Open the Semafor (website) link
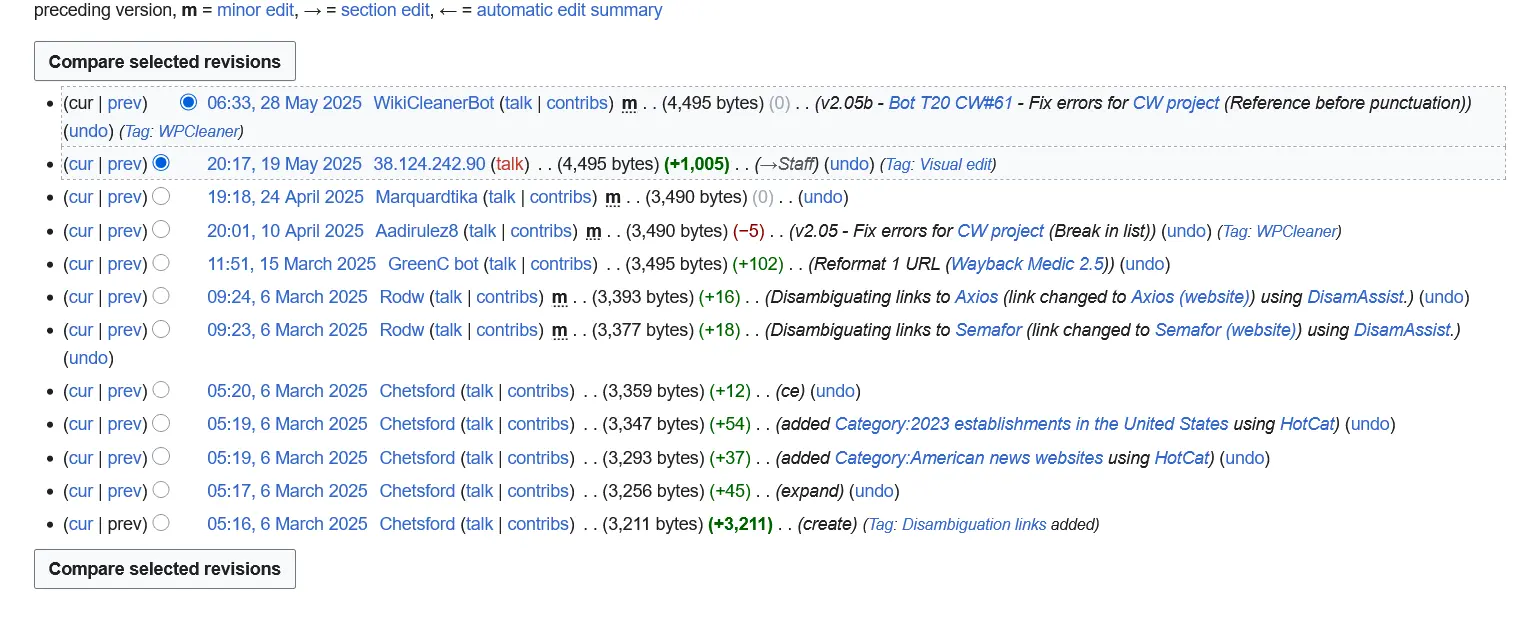Viewport: 1521px width, 618px height. (x=1225, y=330)
